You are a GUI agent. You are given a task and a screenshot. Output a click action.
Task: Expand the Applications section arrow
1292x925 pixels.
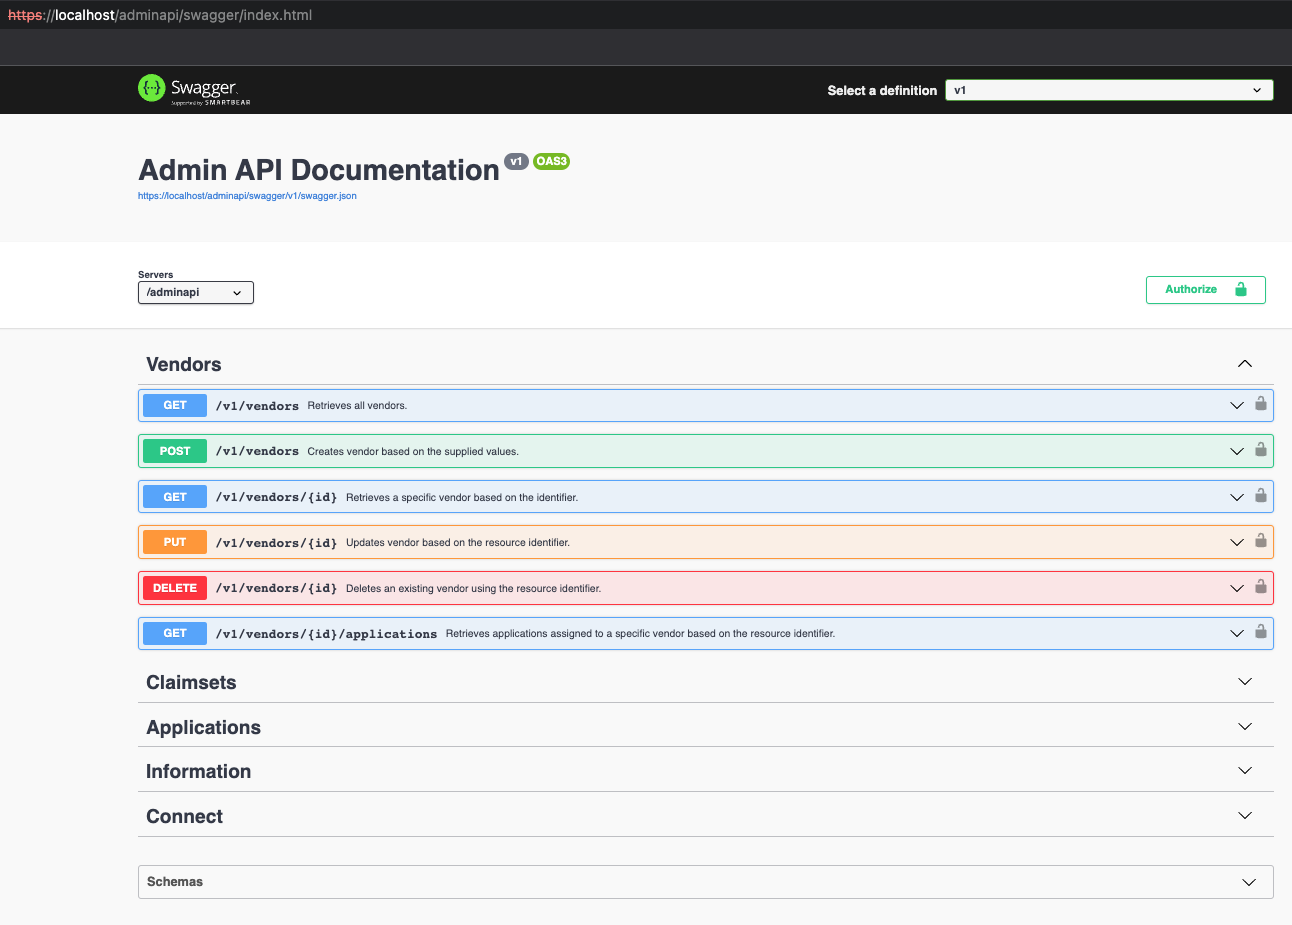coord(1245,727)
